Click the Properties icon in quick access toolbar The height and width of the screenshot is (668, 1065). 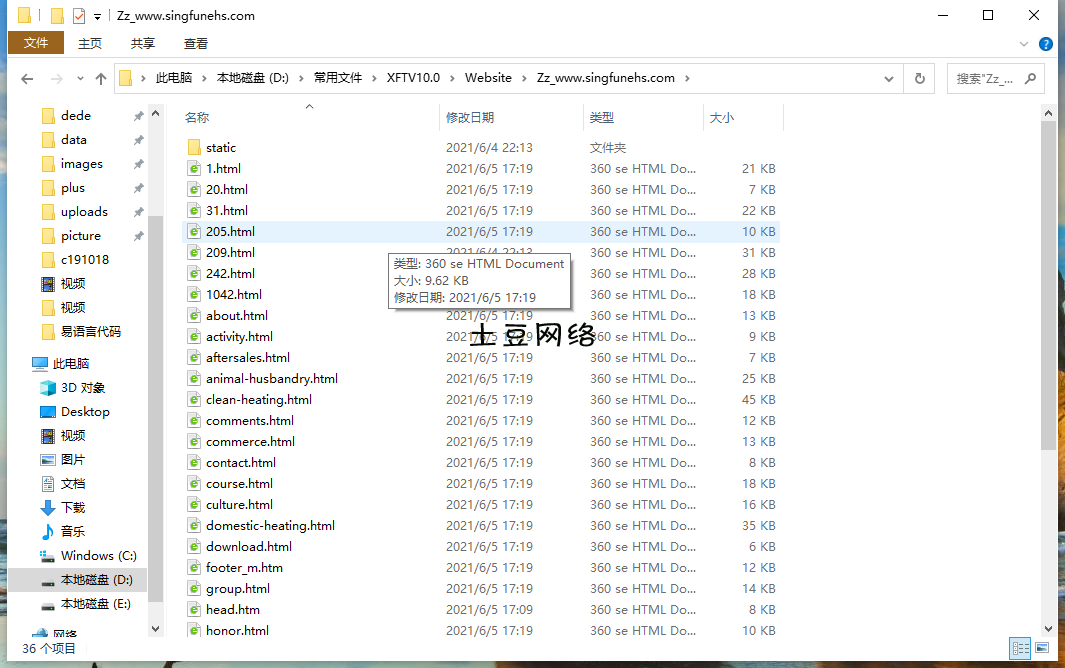click(x=79, y=16)
